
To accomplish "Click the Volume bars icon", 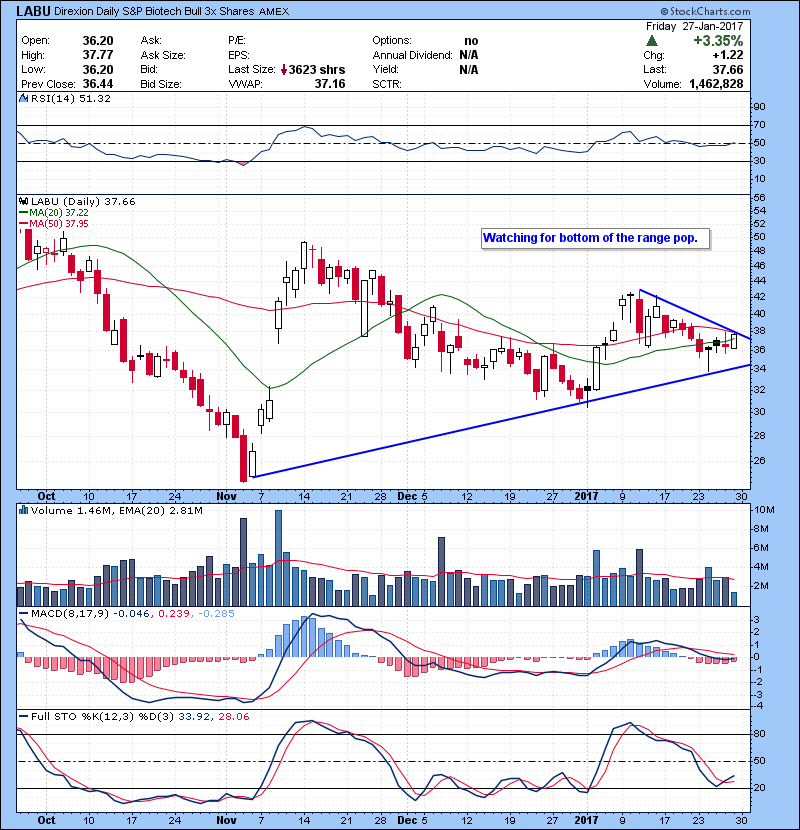I will click(x=23, y=510).
